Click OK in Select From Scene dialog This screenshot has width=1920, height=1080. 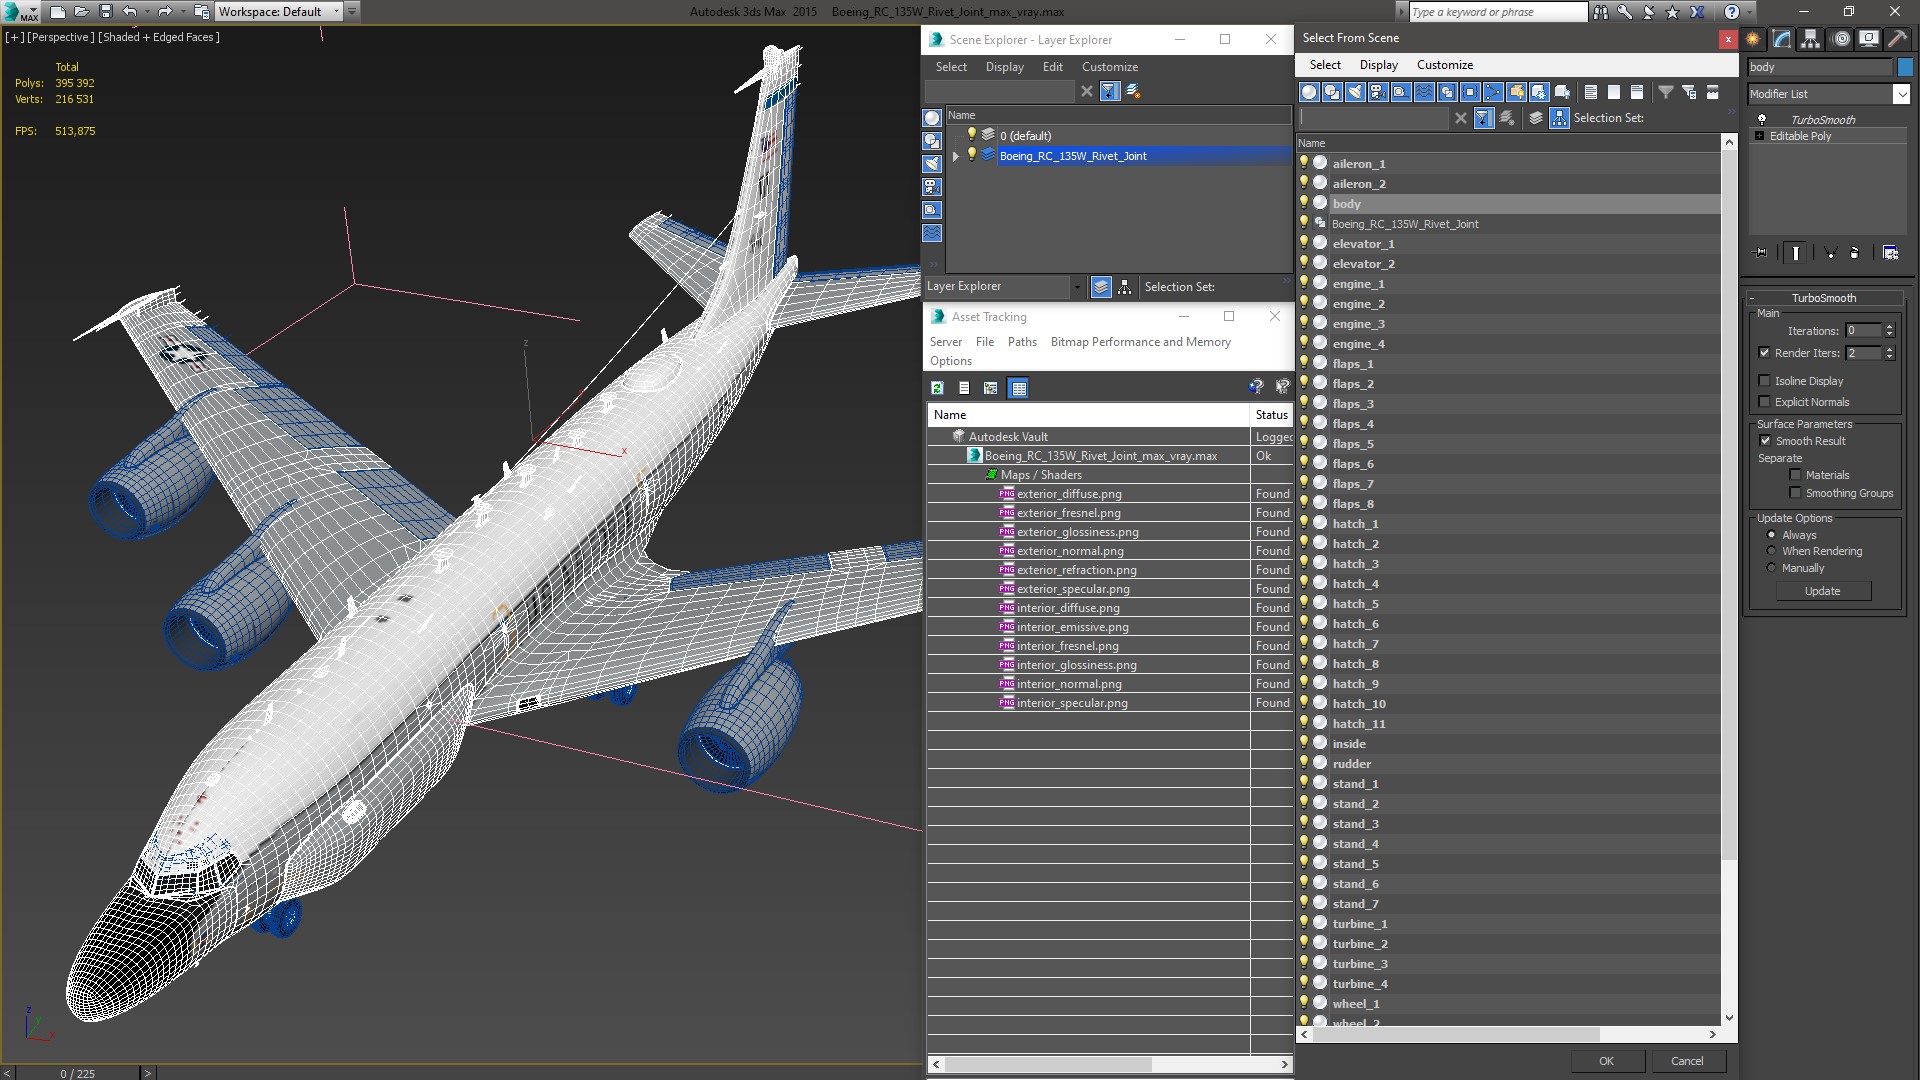[x=1606, y=1061]
